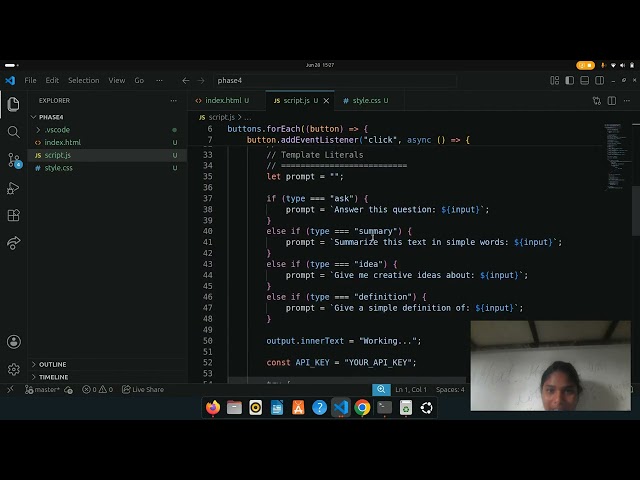Image resolution: width=640 pixels, height=480 pixels.
Task: Open the Live Share activity bar icon
Action: click(x=13, y=243)
